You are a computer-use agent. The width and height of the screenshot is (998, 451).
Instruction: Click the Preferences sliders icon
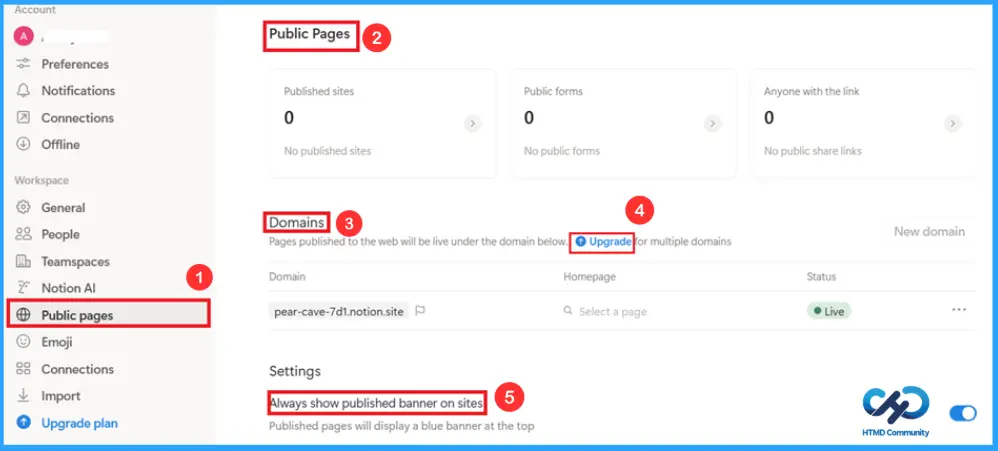point(24,64)
